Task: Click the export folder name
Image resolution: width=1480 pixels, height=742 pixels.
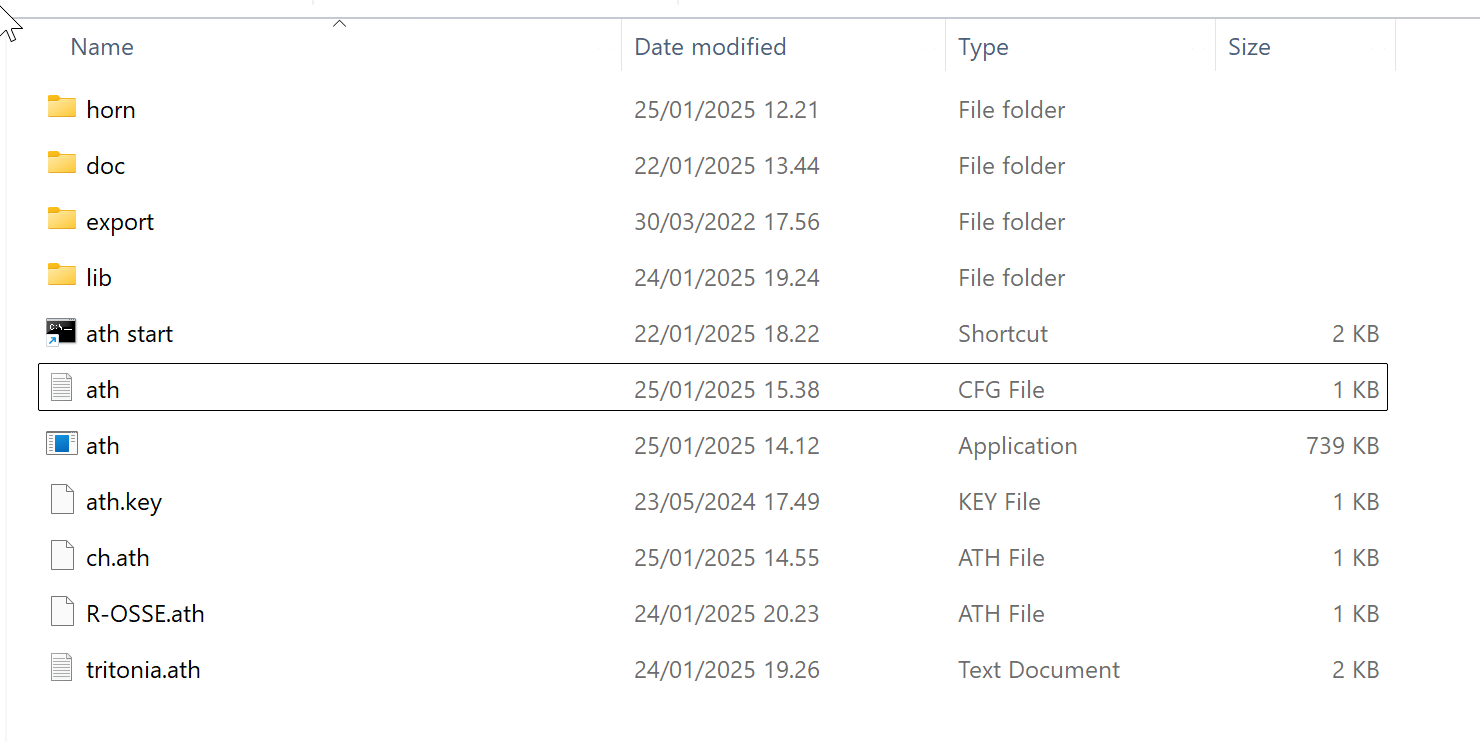Action: tap(120, 222)
